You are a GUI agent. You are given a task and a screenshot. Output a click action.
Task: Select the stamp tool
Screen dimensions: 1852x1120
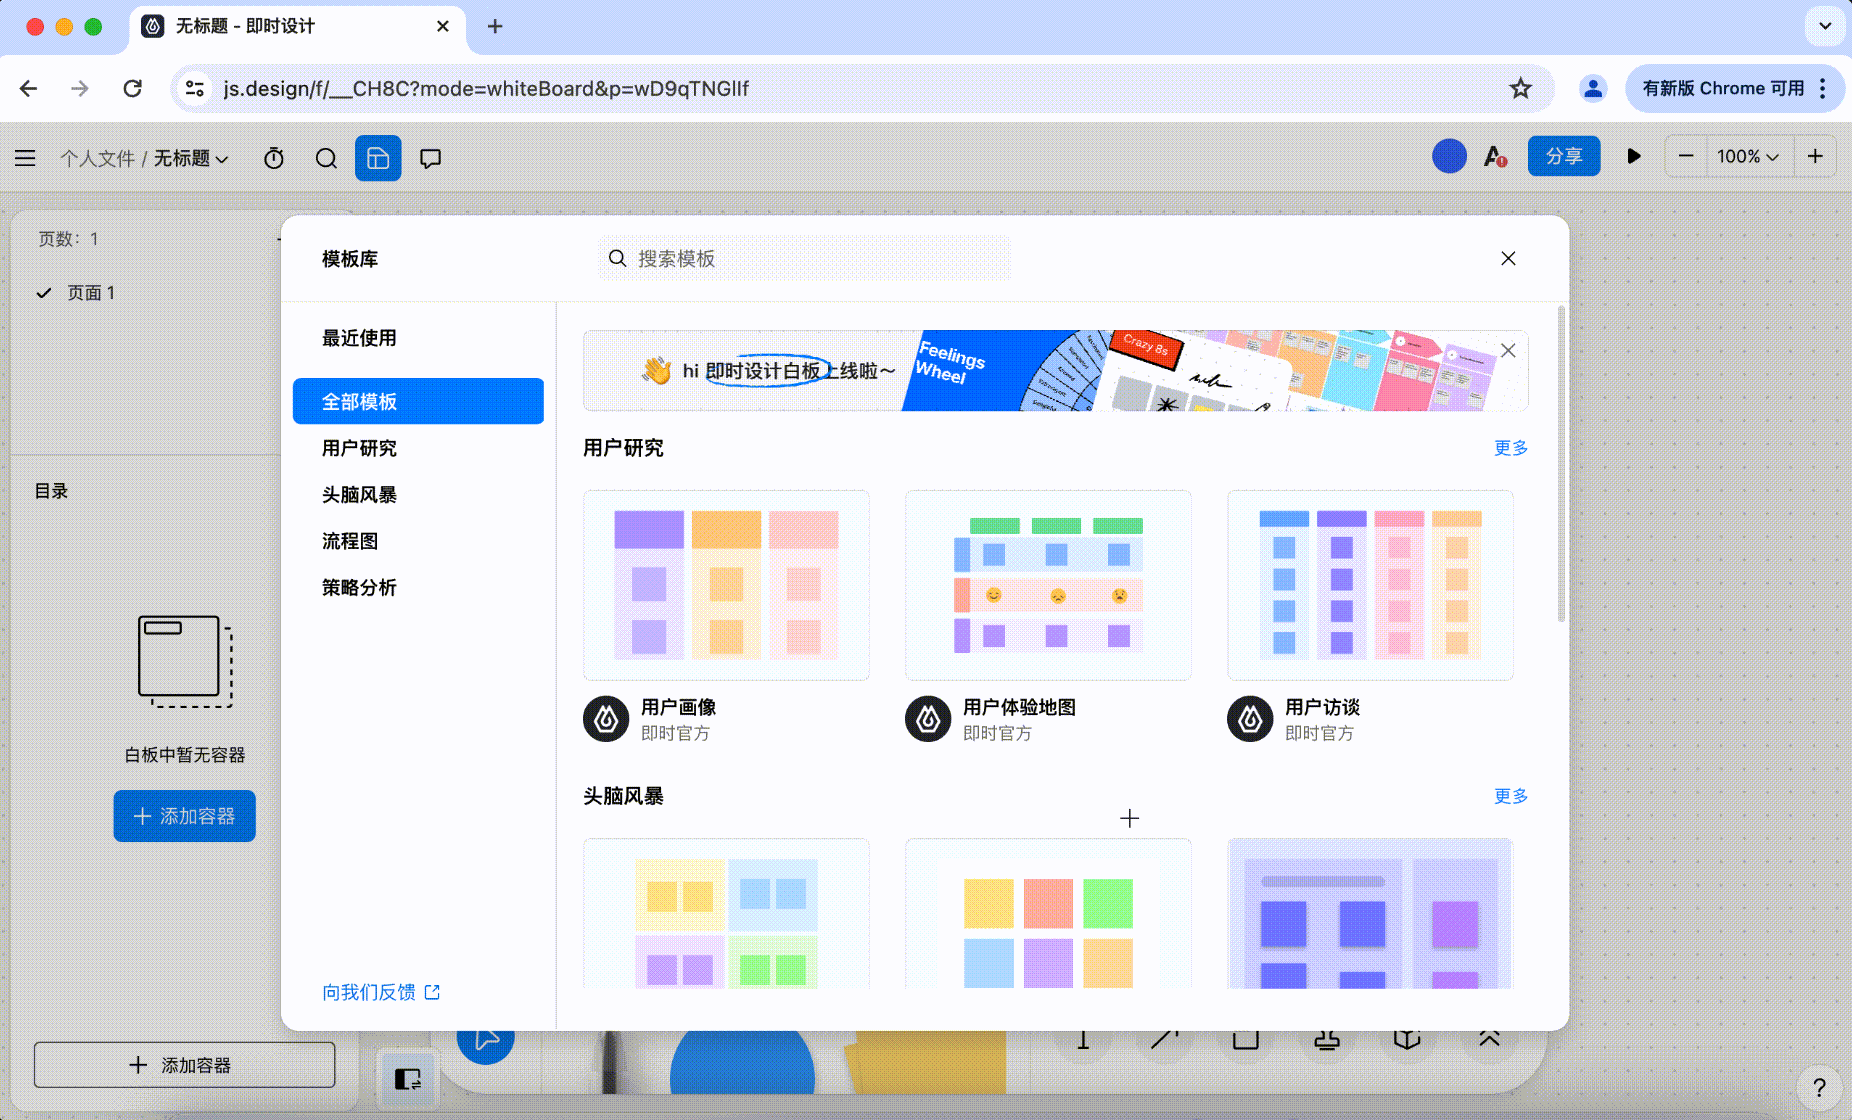[1326, 1040]
